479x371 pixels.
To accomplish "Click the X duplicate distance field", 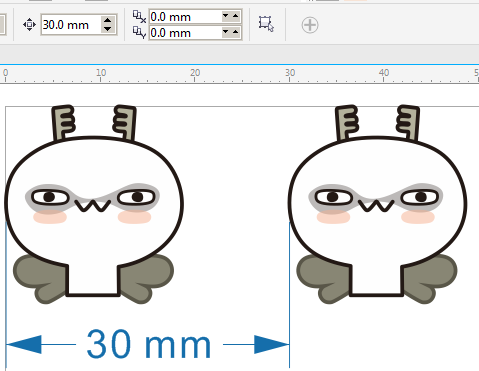I will tap(185, 17).
